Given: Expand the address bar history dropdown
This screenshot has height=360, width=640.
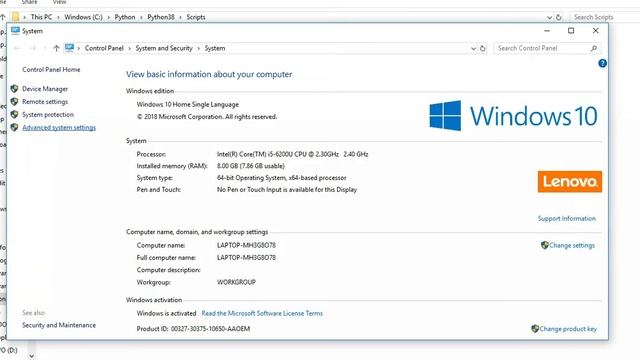Looking at the screenshot, I should tap(473, 48).
